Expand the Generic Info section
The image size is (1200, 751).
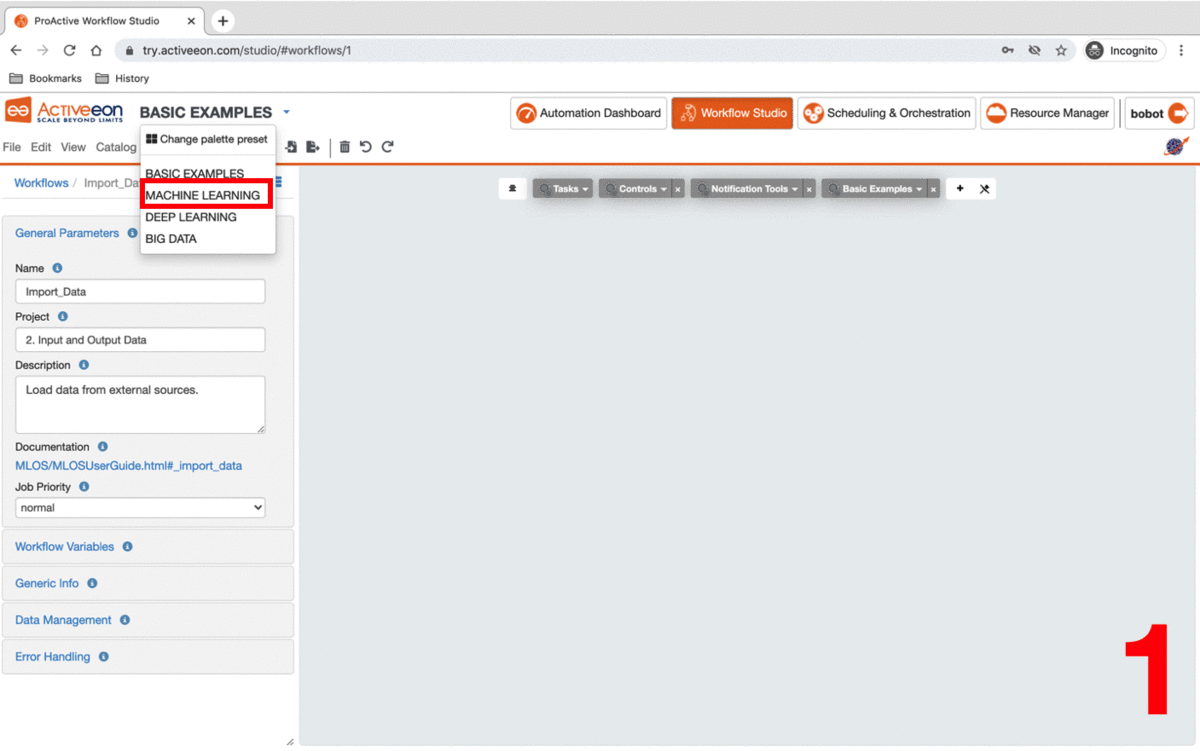click(47, 583)
